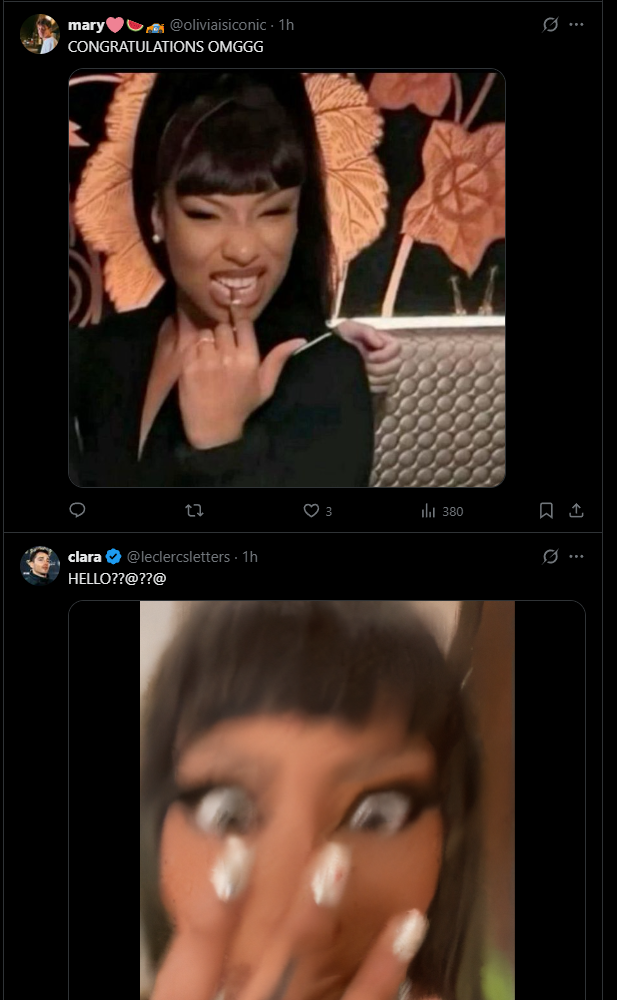This screenshot has width=617, height=1000.
Task: Open blurry image in clara's tweet
Action: pyautogui.click(x=327, y=800)
